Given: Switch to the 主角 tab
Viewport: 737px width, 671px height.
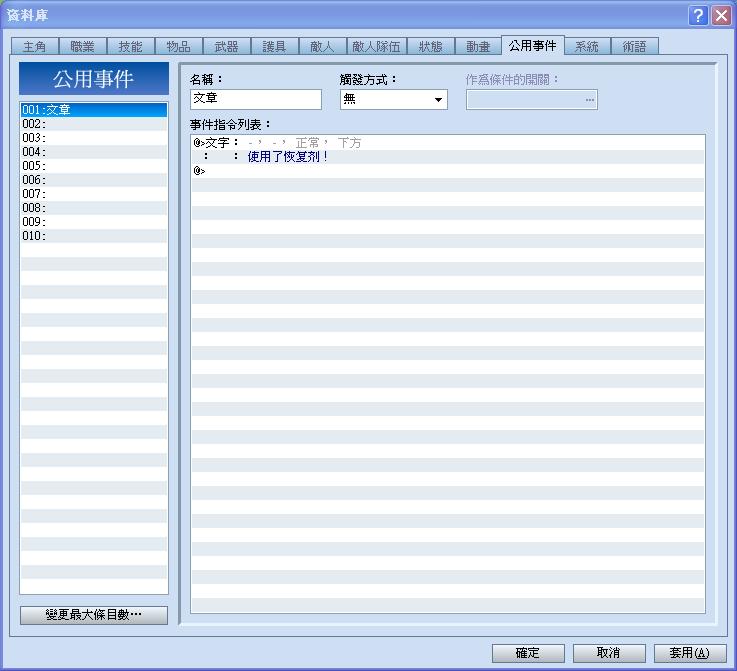Looking at the screenshot, I should pos(35,46).
